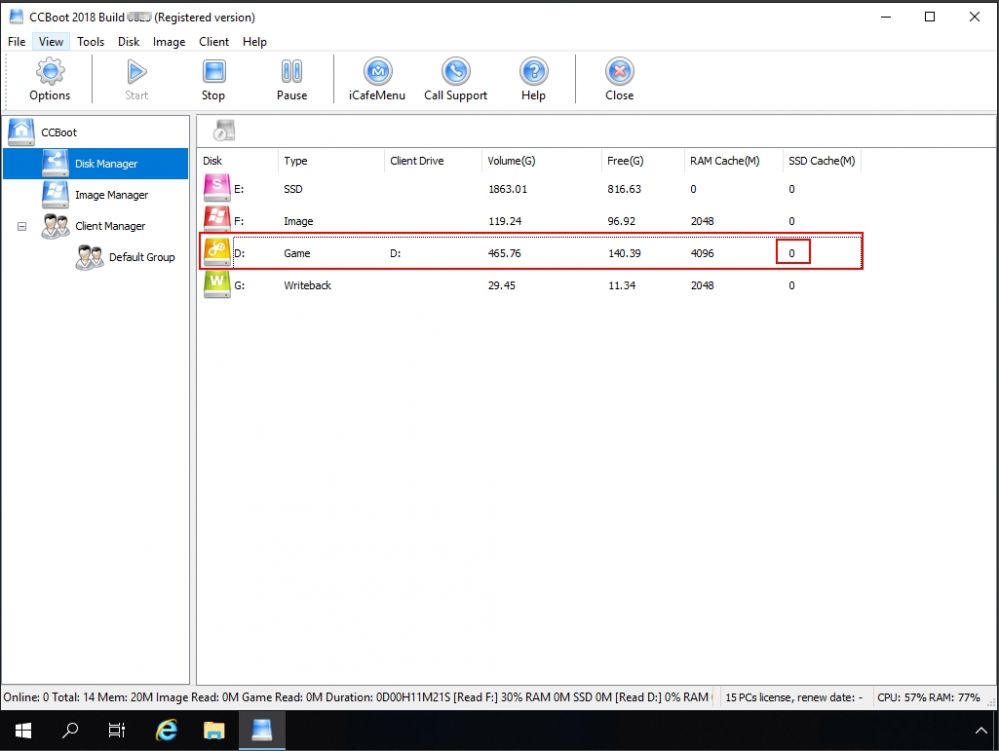Open the Options gear icon
This screenshot has height=751, width=999.
(x=50, y=71)
